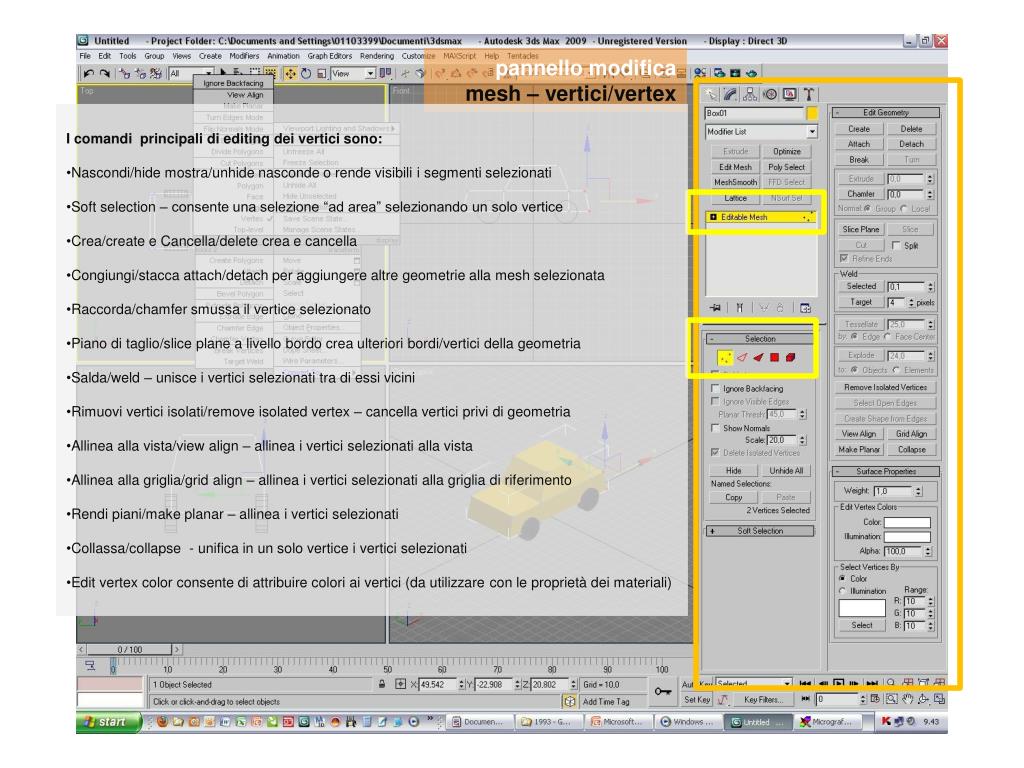Expand the Soft Selection rollout
The height and width of the screenshot is (768, 1024).
click(760, 531)
